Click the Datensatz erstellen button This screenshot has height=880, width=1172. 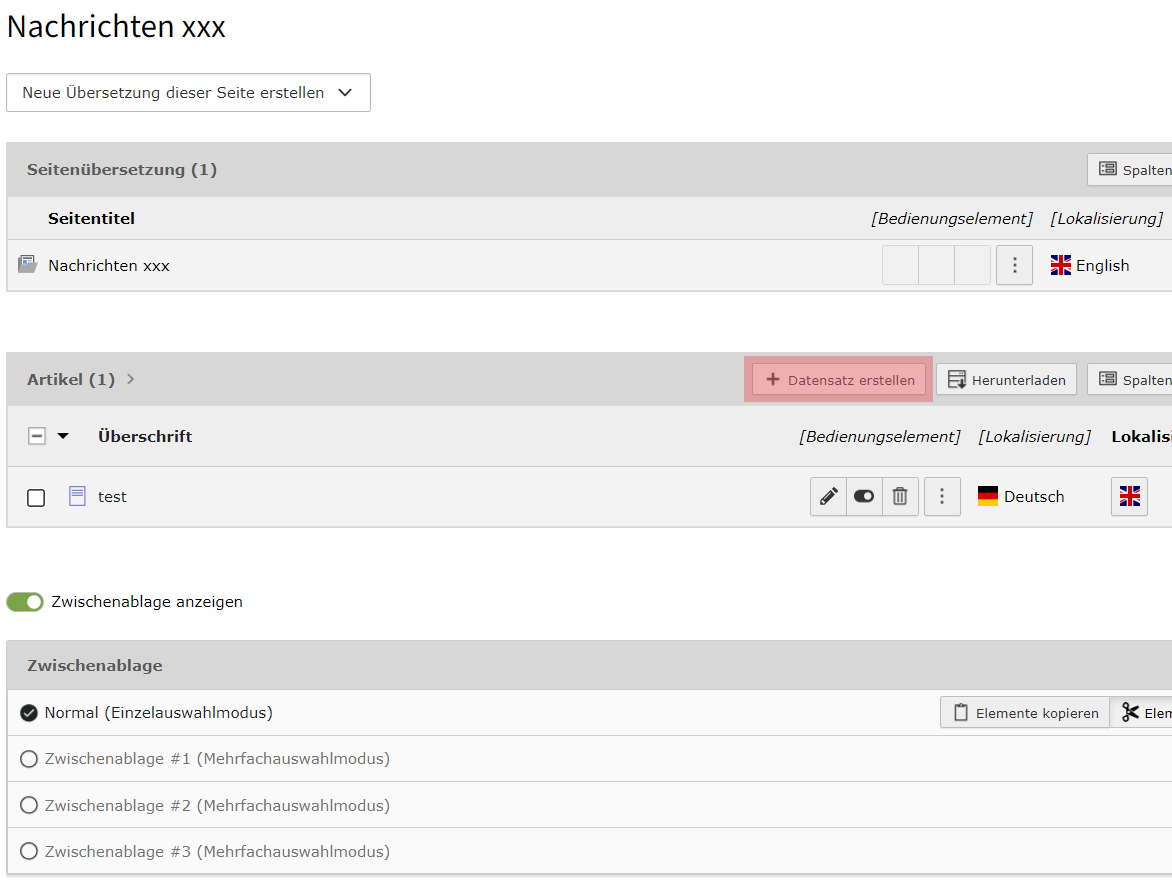tap(839, 380)
